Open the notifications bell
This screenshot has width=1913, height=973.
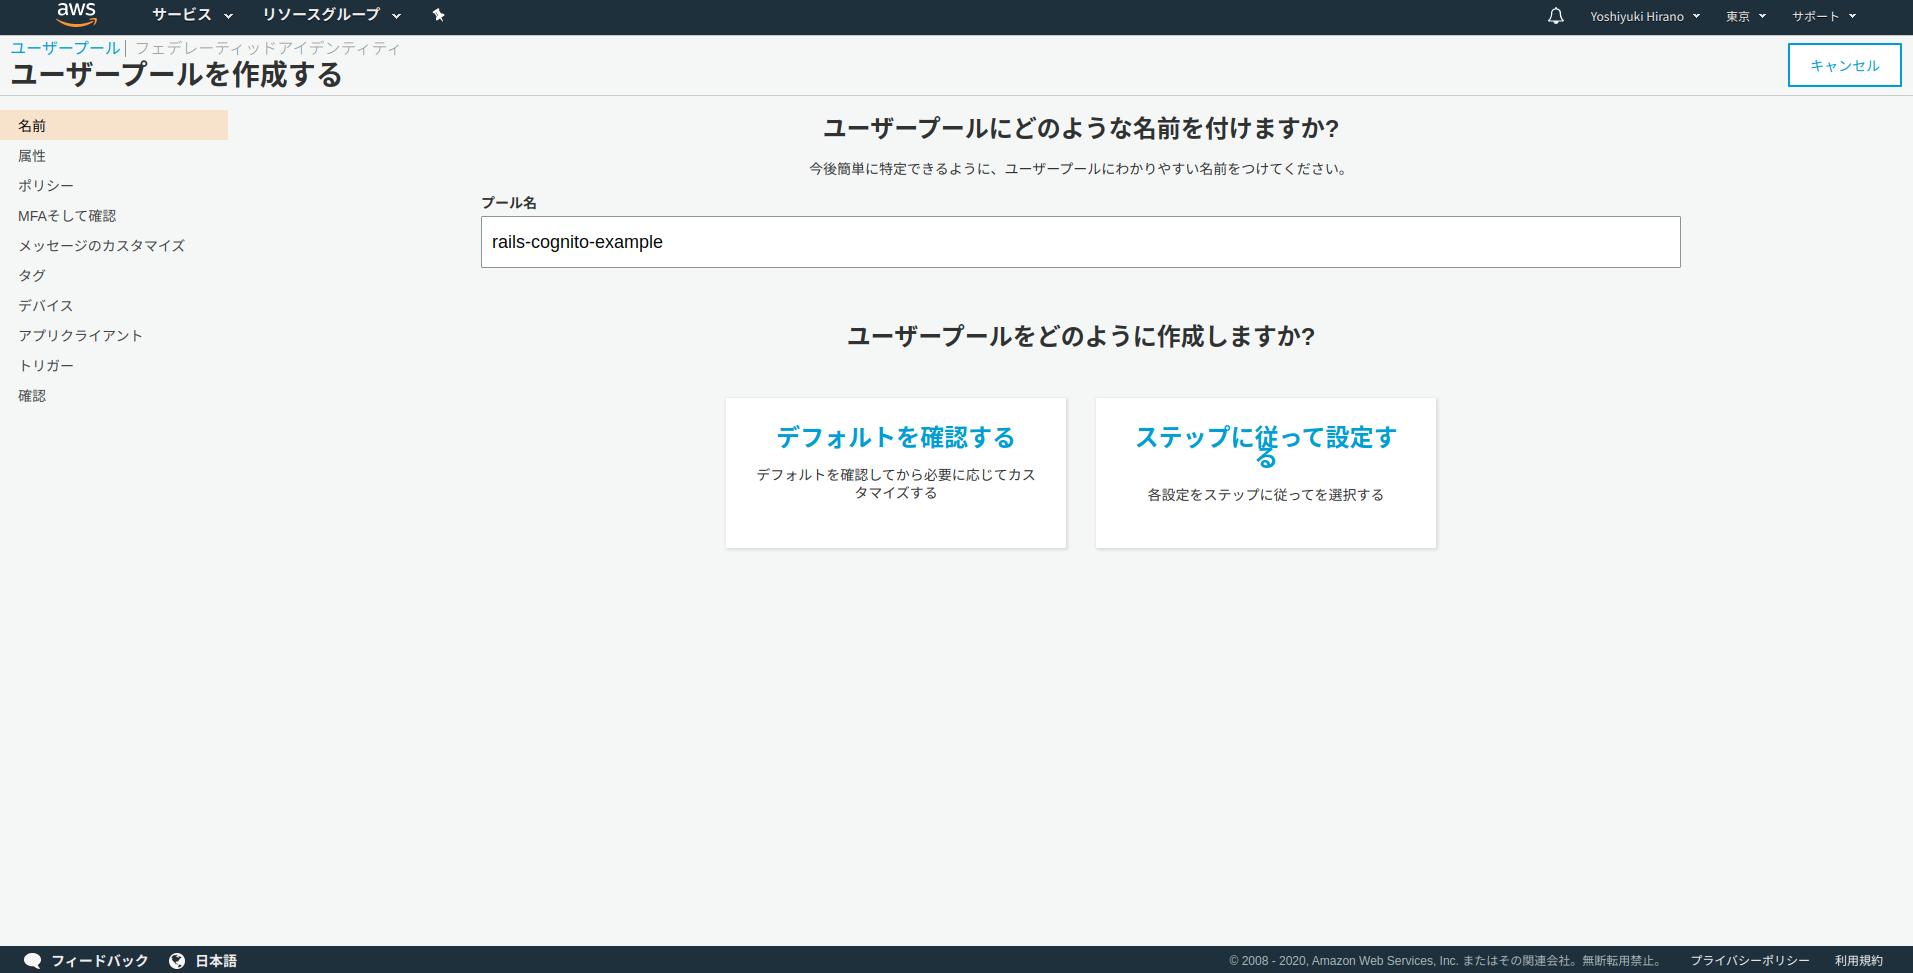click(1554, 16)
